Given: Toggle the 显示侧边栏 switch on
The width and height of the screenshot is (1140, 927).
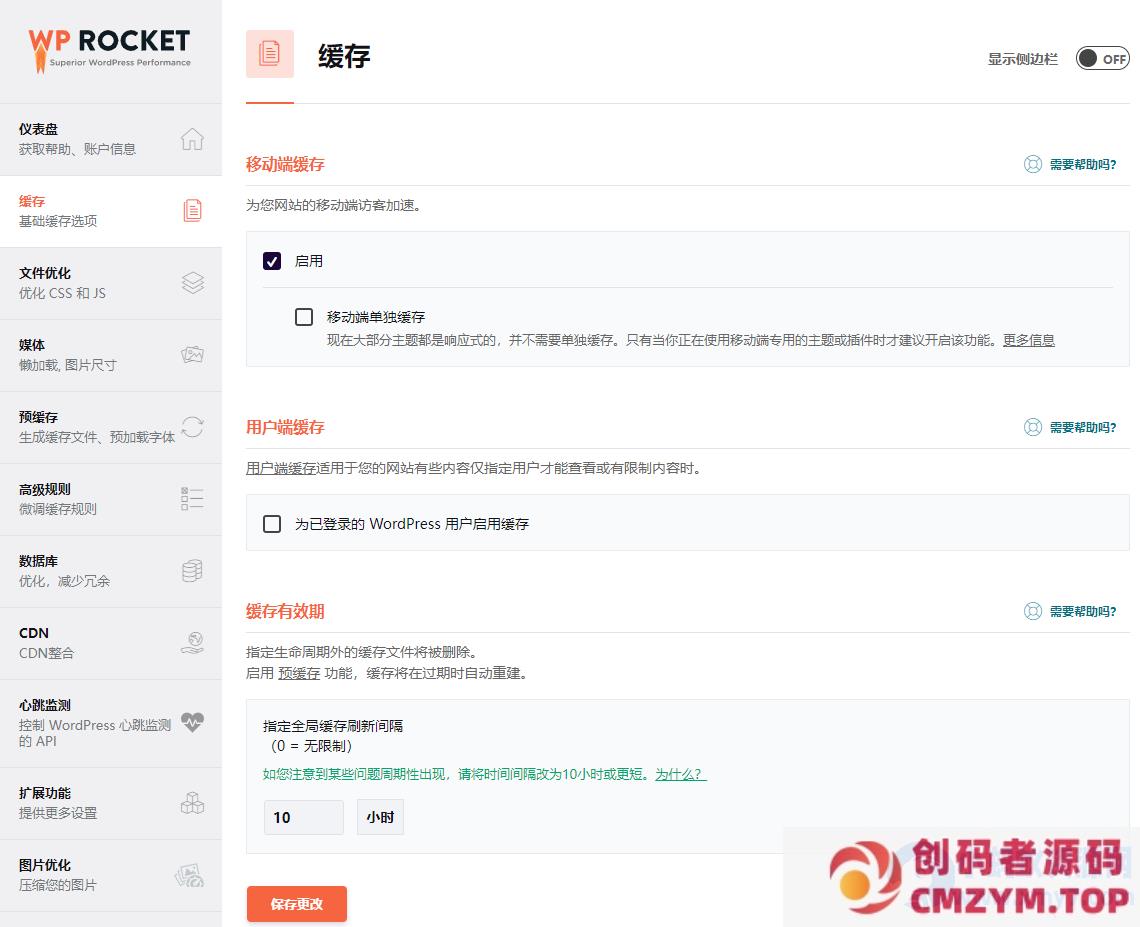Looking at the screenshot, I should (1102, 59).
